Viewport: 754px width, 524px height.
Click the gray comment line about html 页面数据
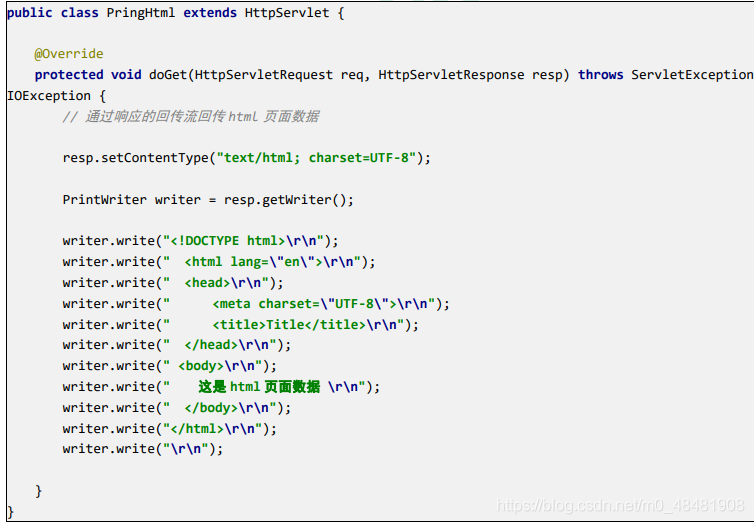click(x=190, y=117)
